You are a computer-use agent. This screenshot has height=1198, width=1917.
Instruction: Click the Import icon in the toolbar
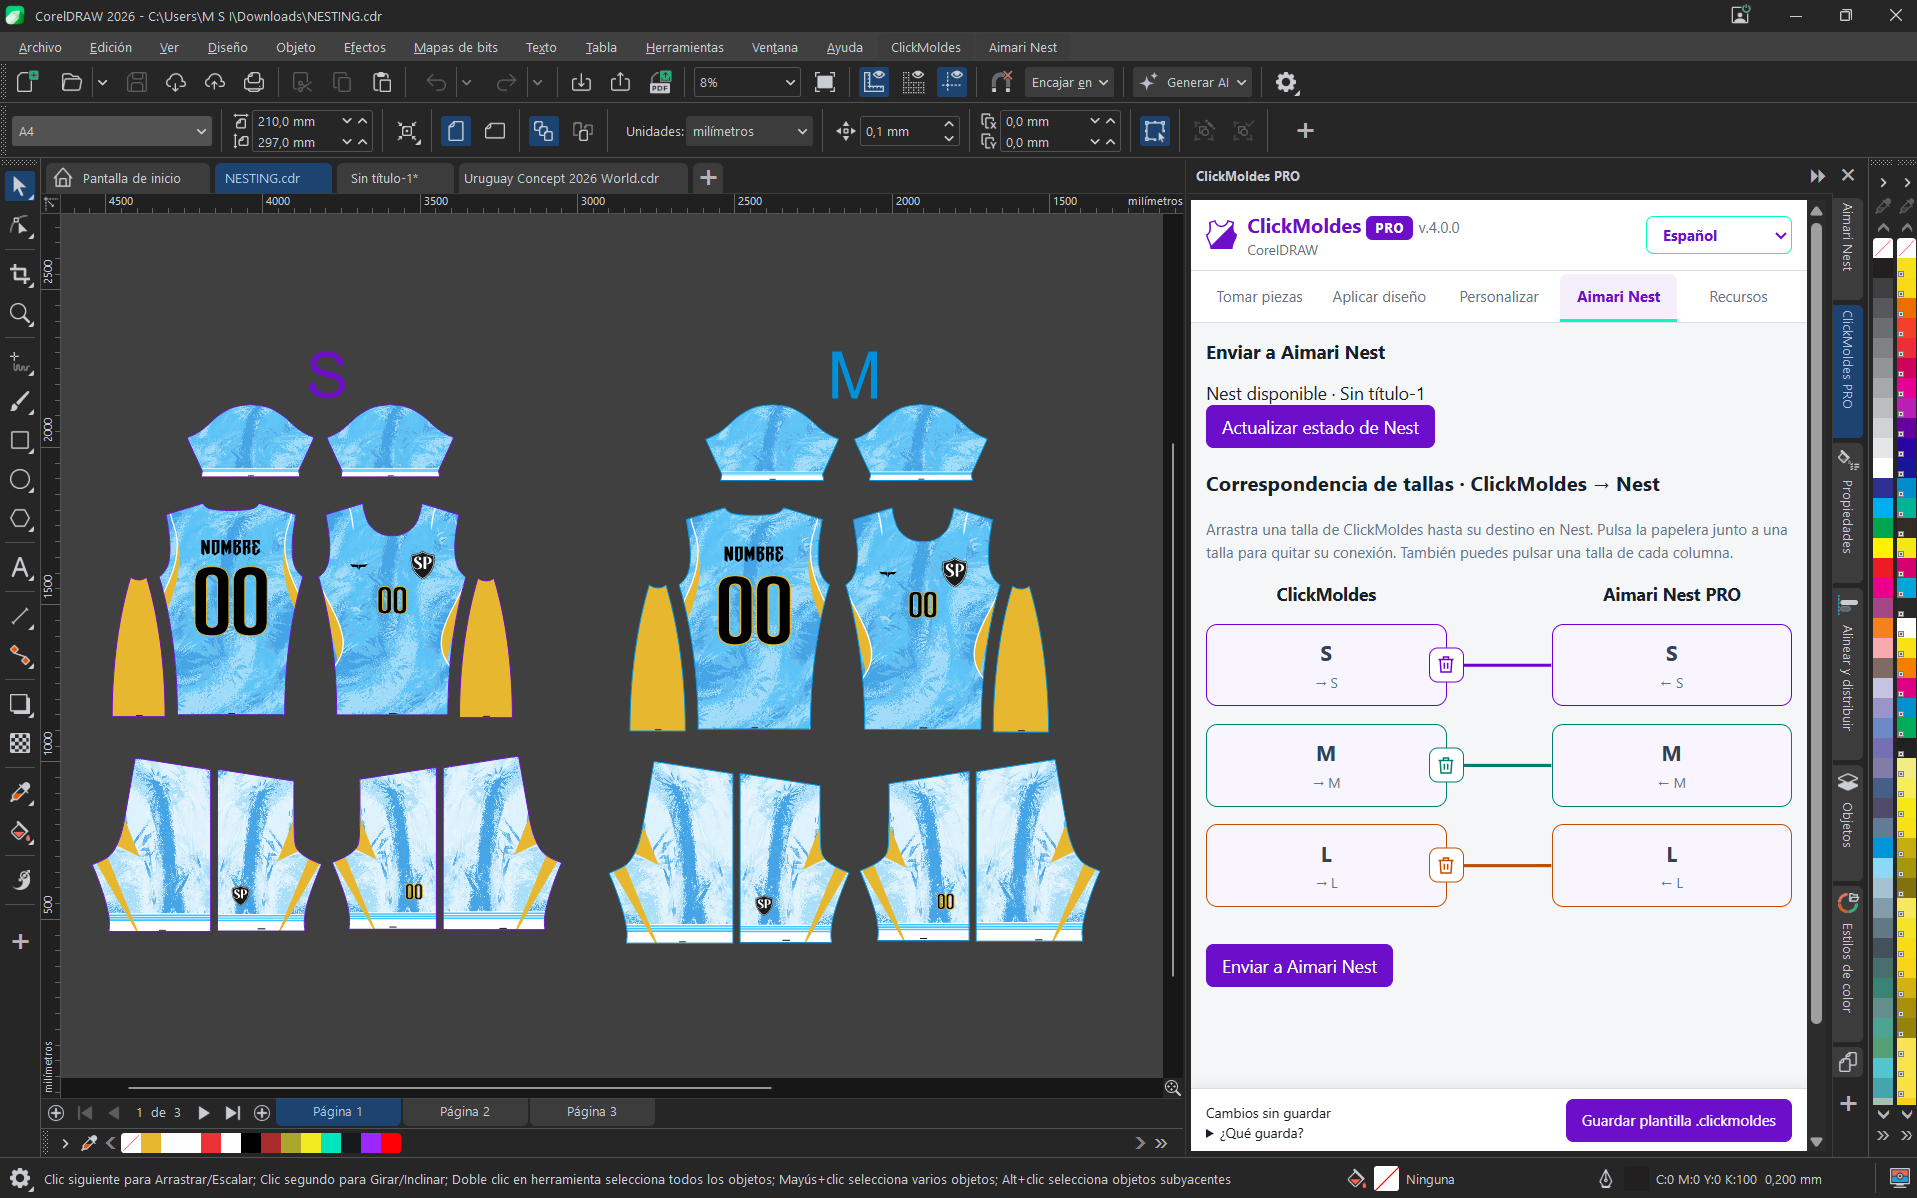click(581, 82)
